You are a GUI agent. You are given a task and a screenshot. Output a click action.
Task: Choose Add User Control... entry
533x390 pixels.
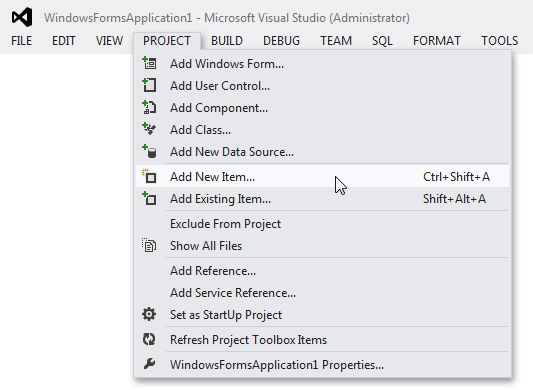pos(322,86)
